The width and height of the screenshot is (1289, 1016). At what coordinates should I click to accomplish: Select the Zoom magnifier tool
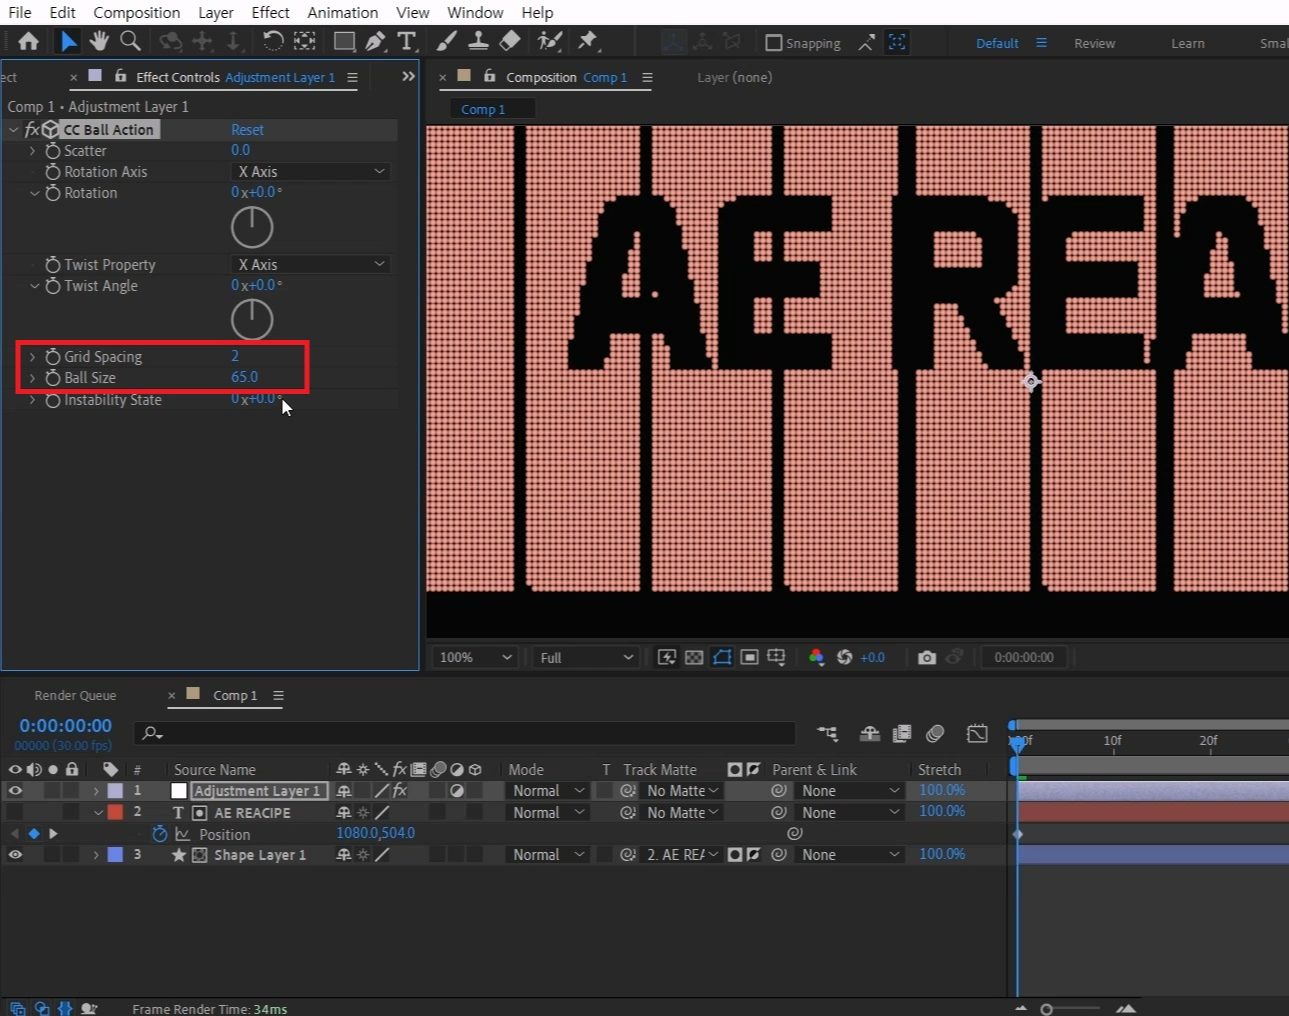[130, 41]
